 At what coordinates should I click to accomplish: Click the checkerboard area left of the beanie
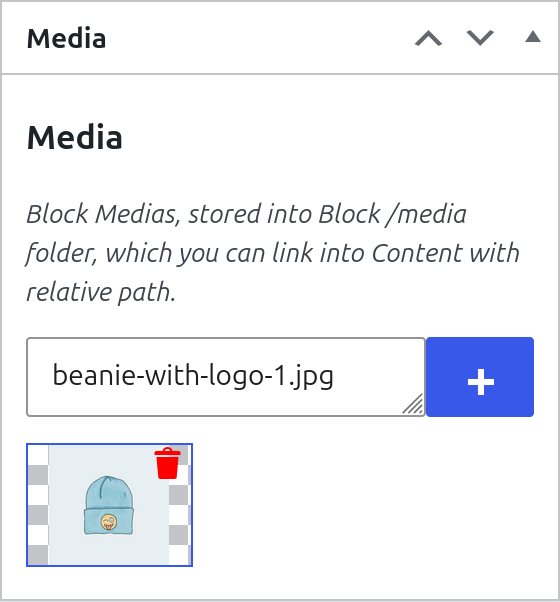coord(38,505)
